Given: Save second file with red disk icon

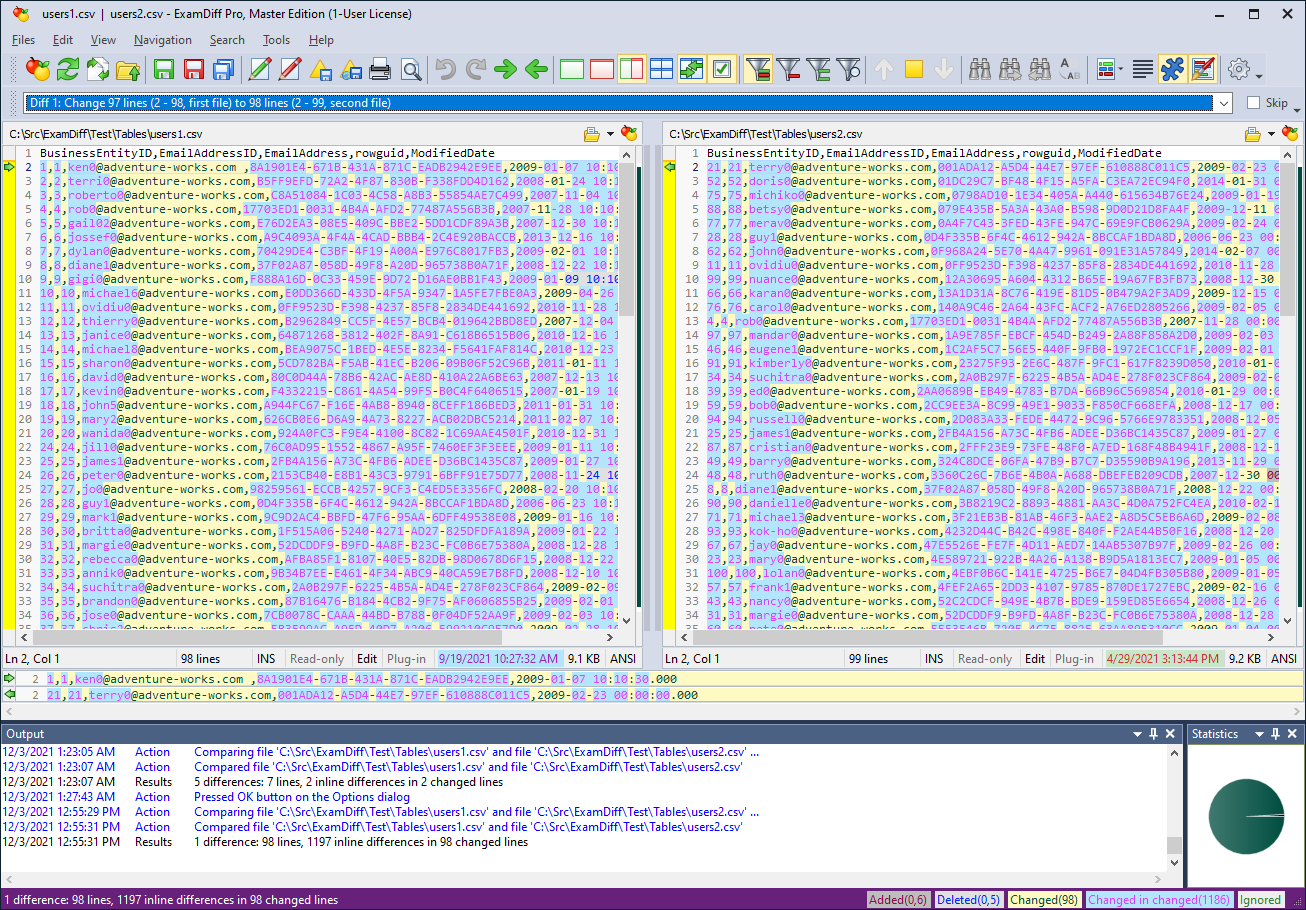Looking at the screenshot, I should pyautogui.click(x=195, y=69).
